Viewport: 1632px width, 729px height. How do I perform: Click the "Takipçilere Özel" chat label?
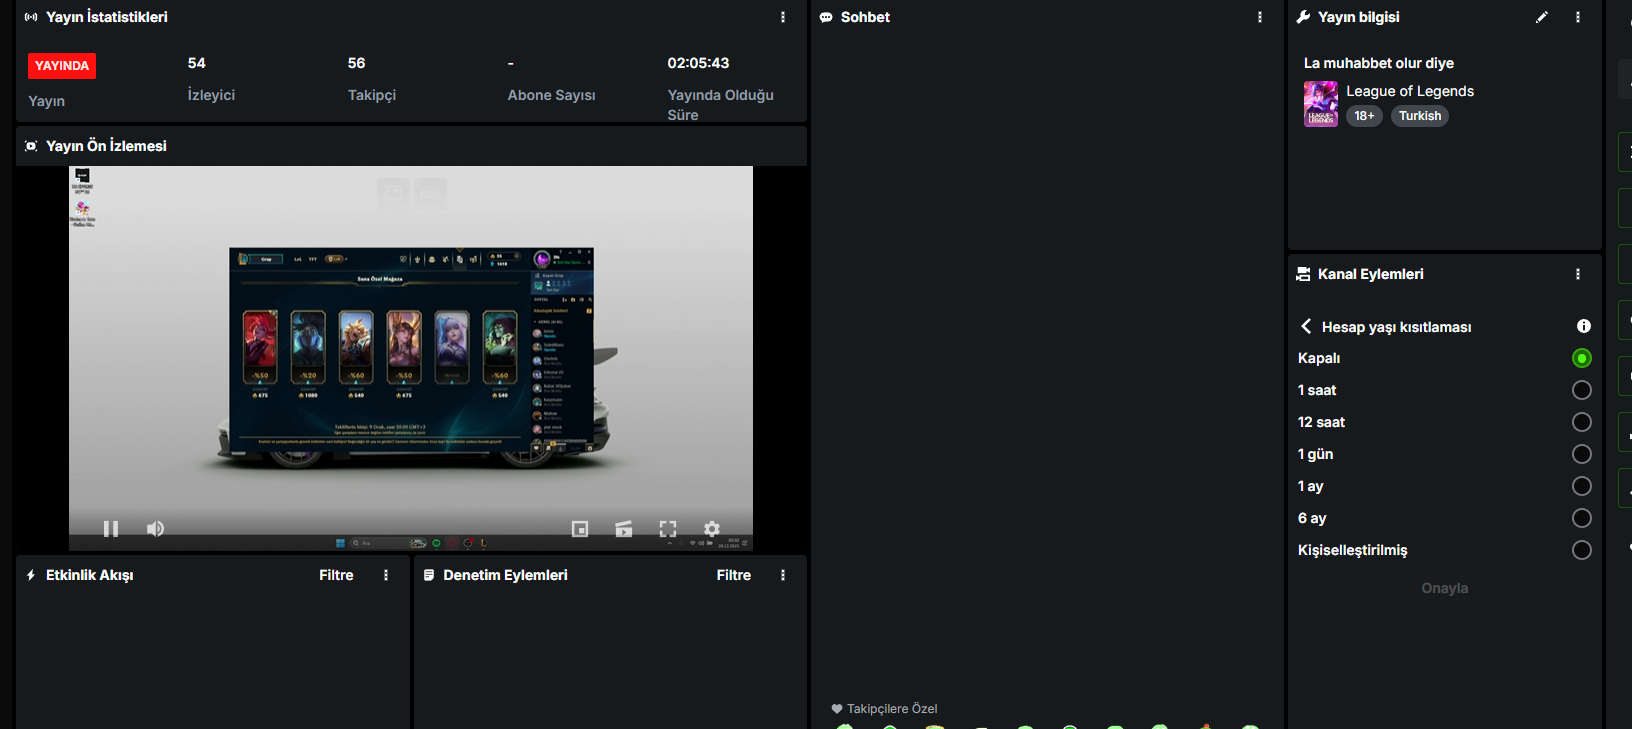[x=892, y=709]
